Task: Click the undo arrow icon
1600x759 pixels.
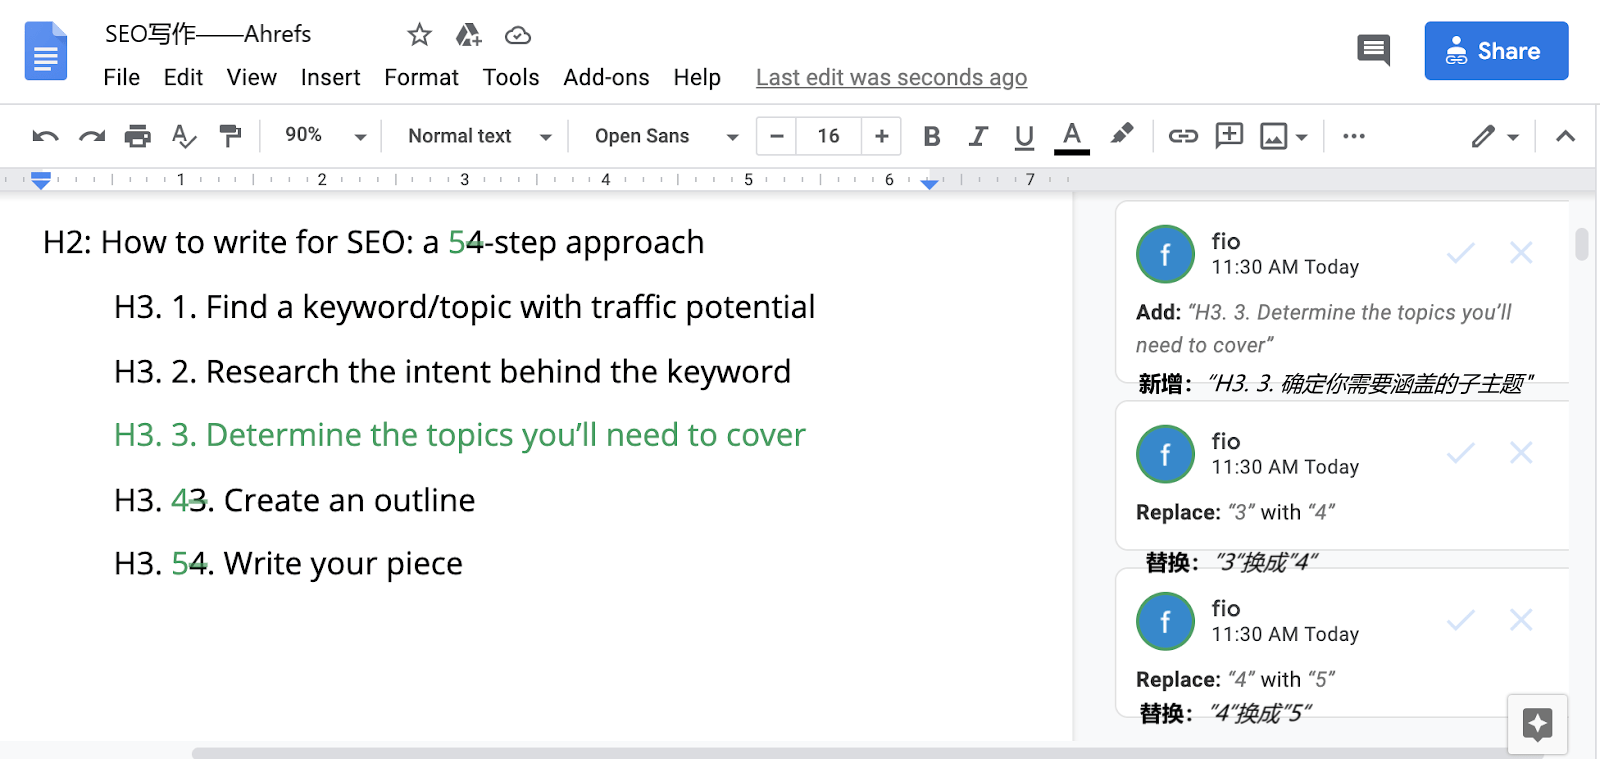Action: click(x=45, y=136)
